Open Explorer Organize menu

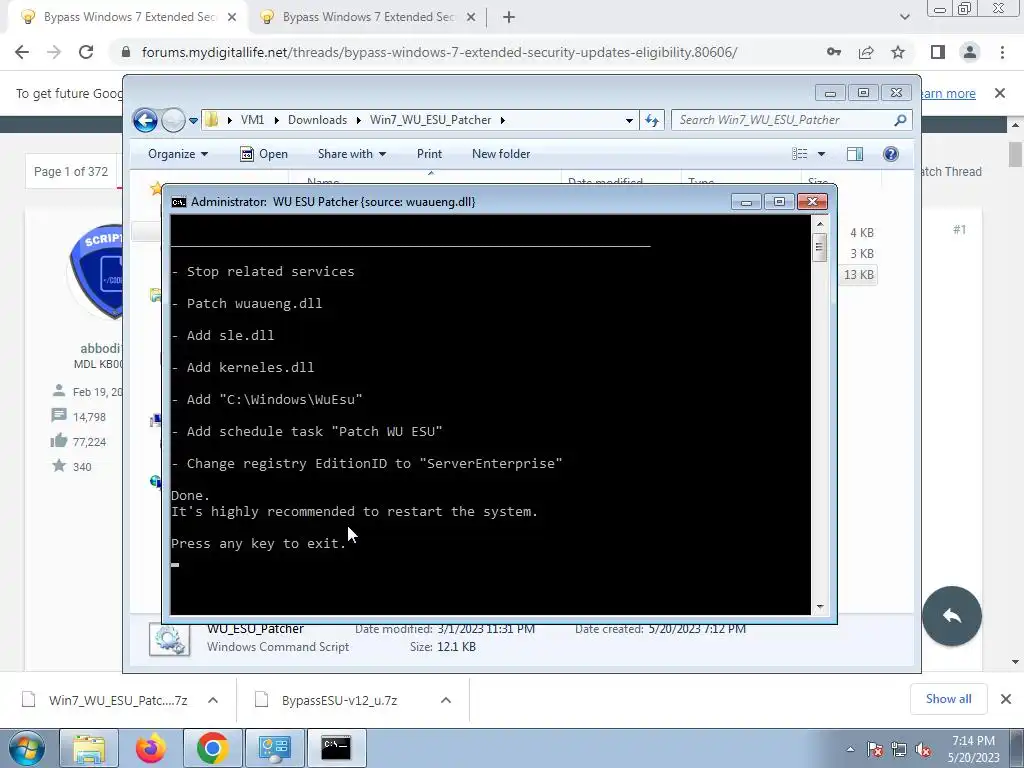tap(178, 154)
